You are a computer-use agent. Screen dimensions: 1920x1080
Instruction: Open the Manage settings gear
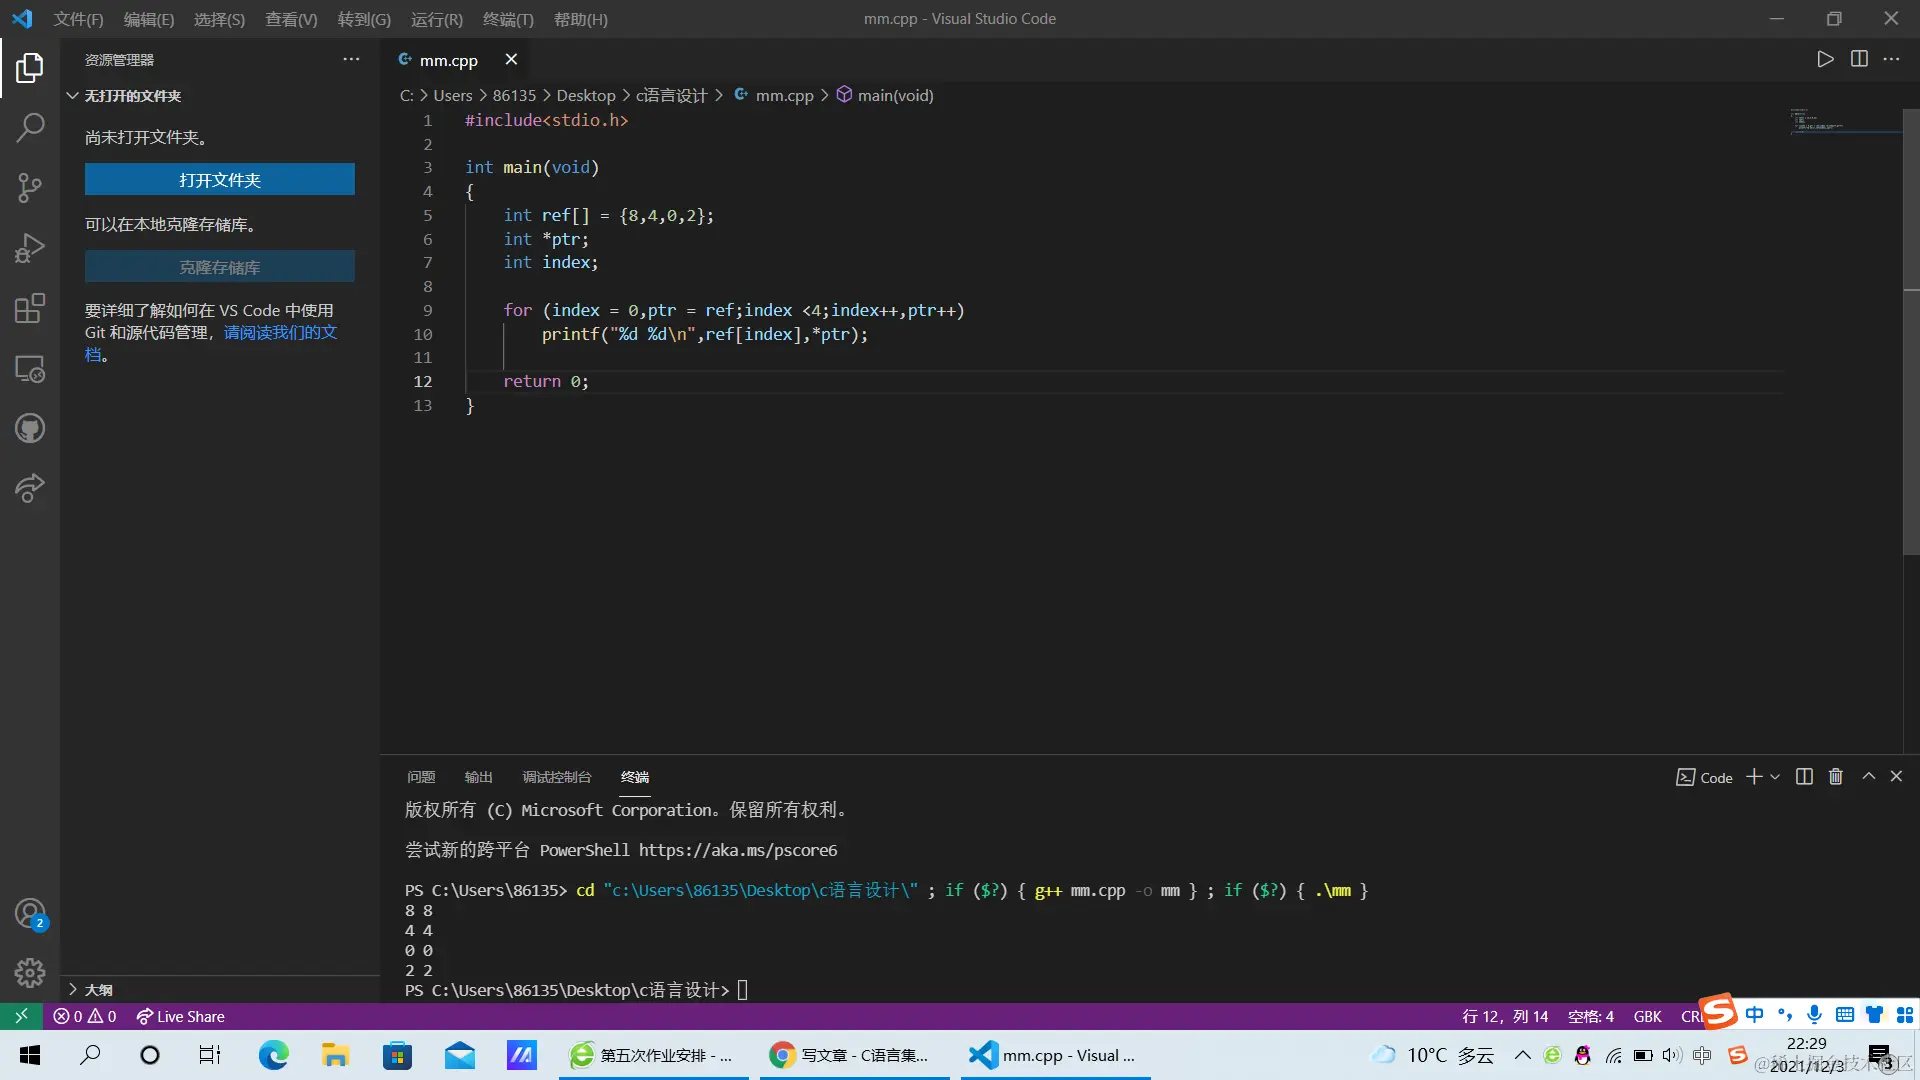[30, 972]
